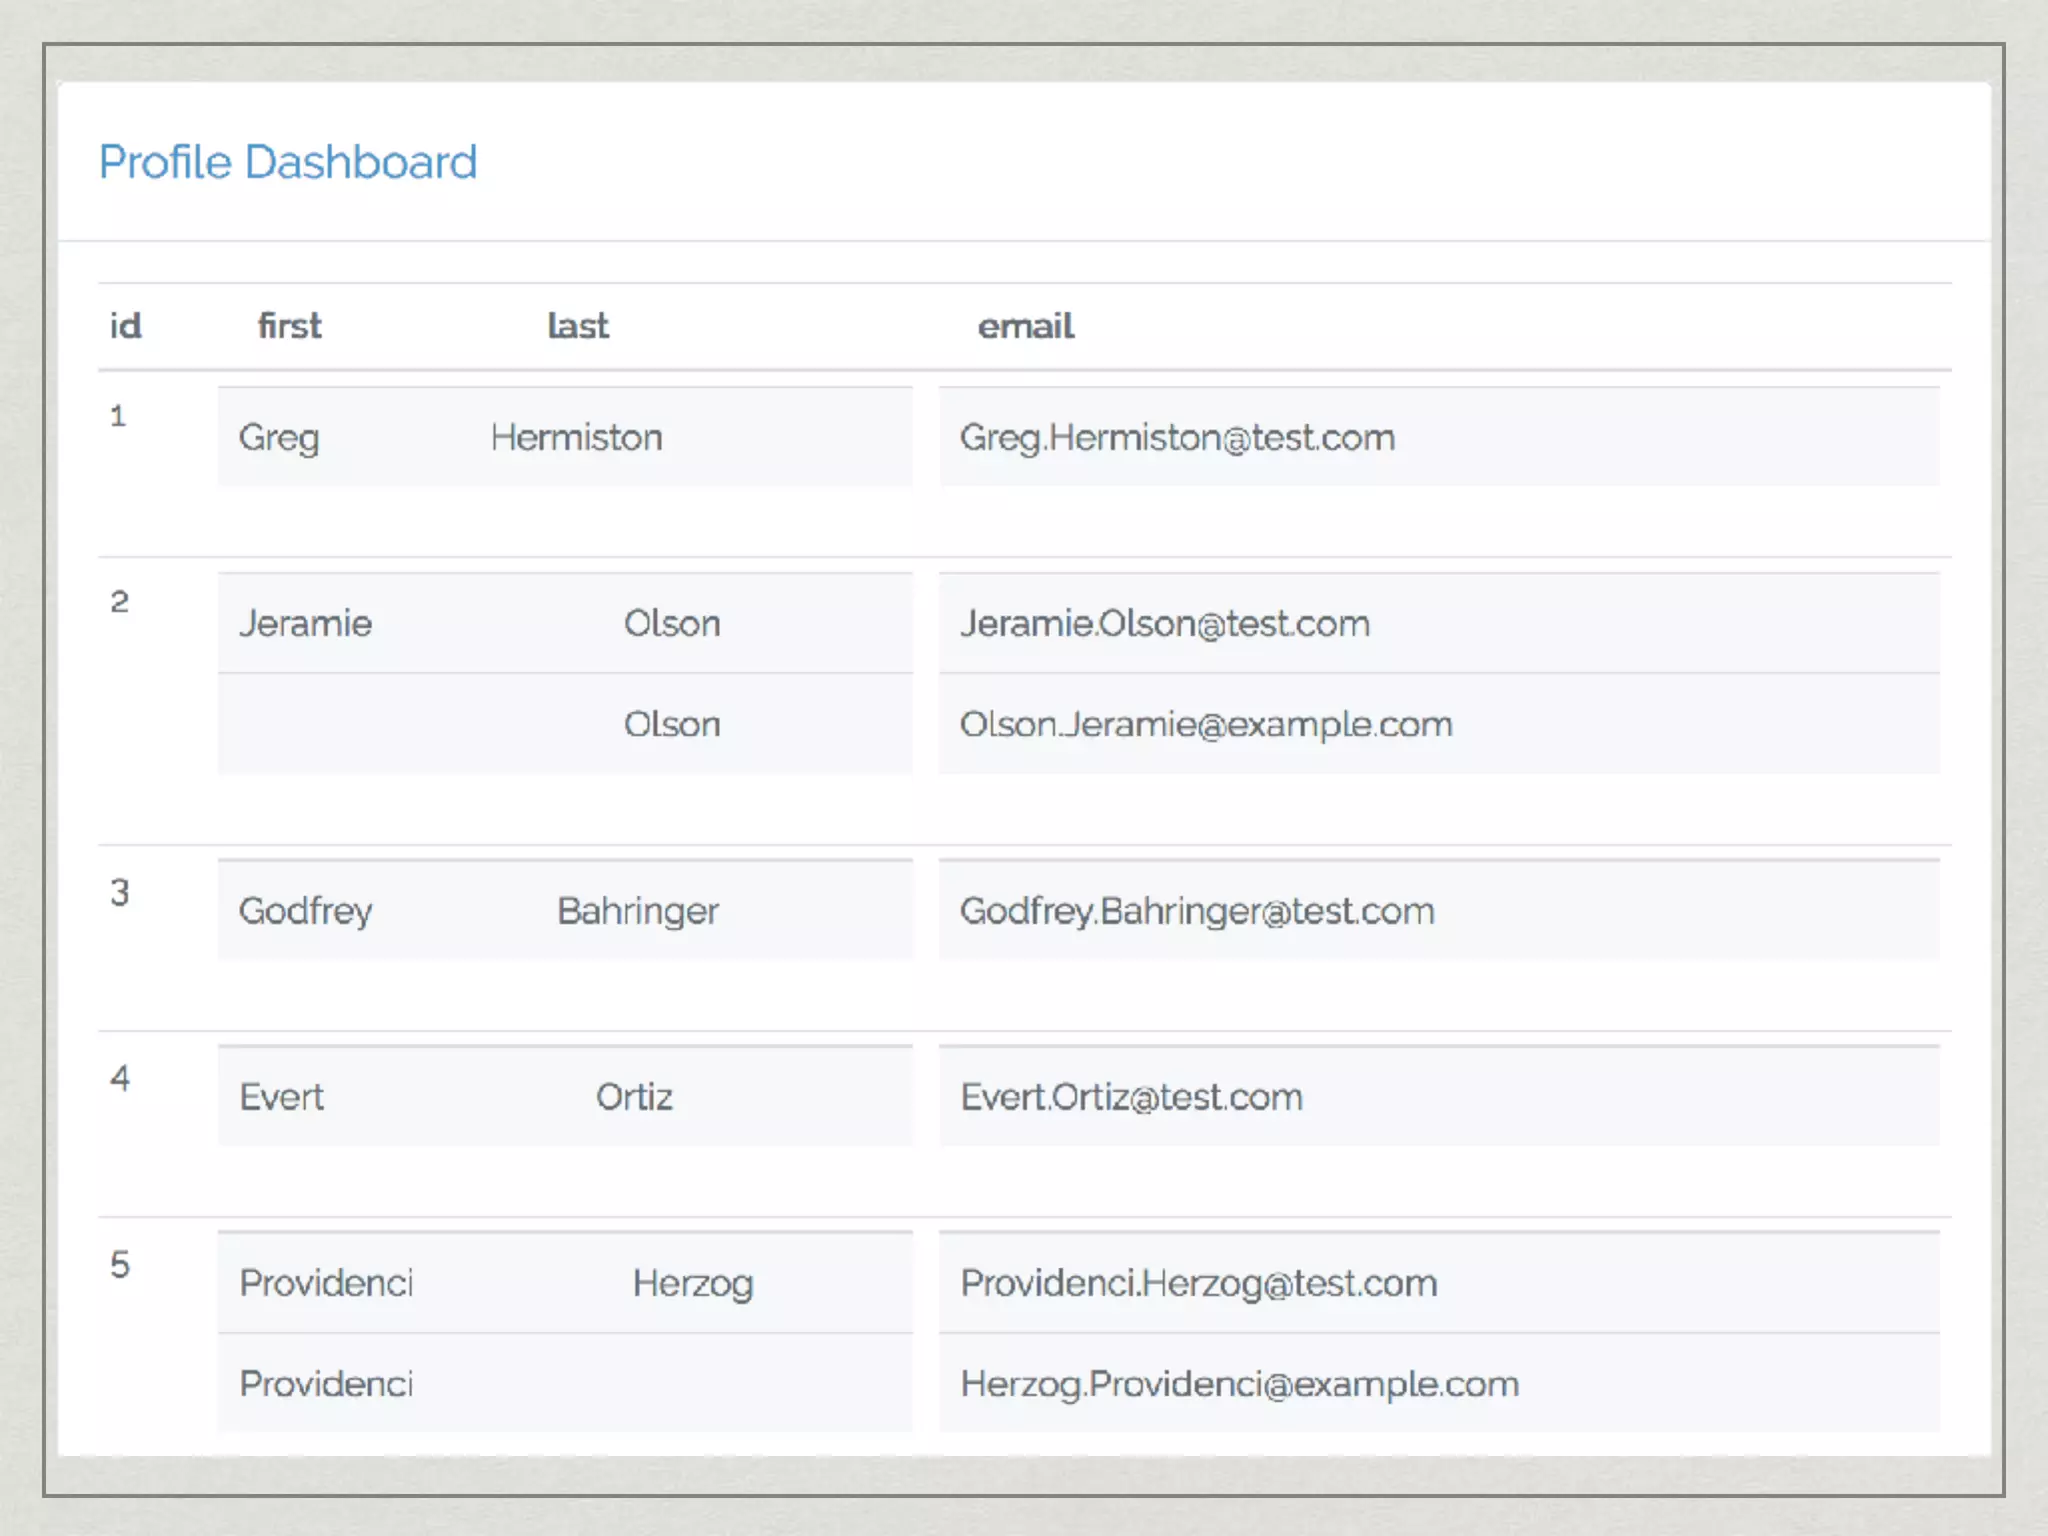
Task: Click the id column header
Action: point(125,326)
